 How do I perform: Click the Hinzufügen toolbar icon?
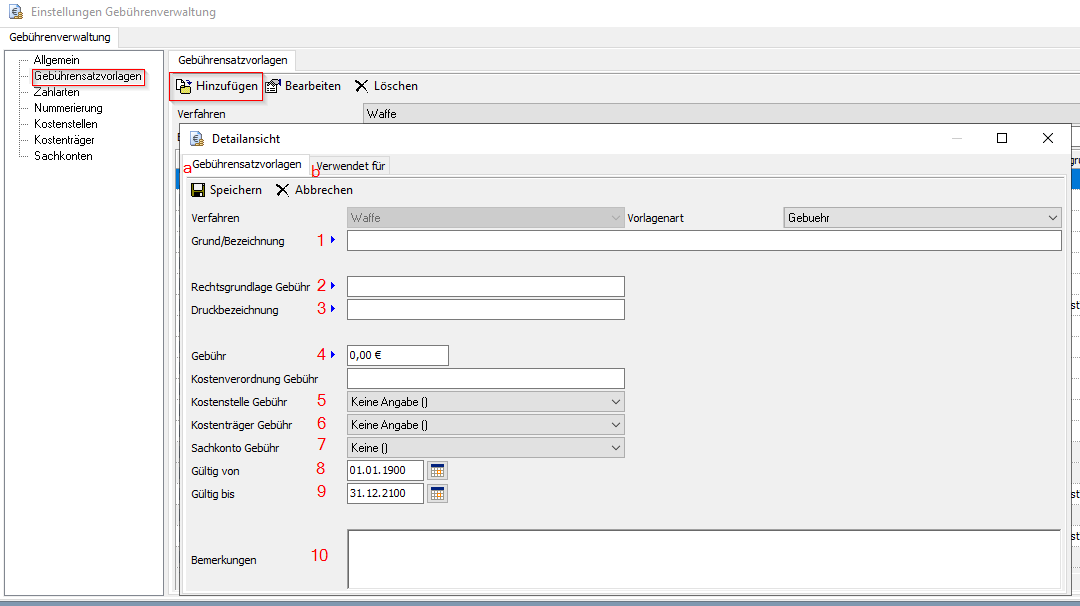pyautogui.click(x=184, y=87)
